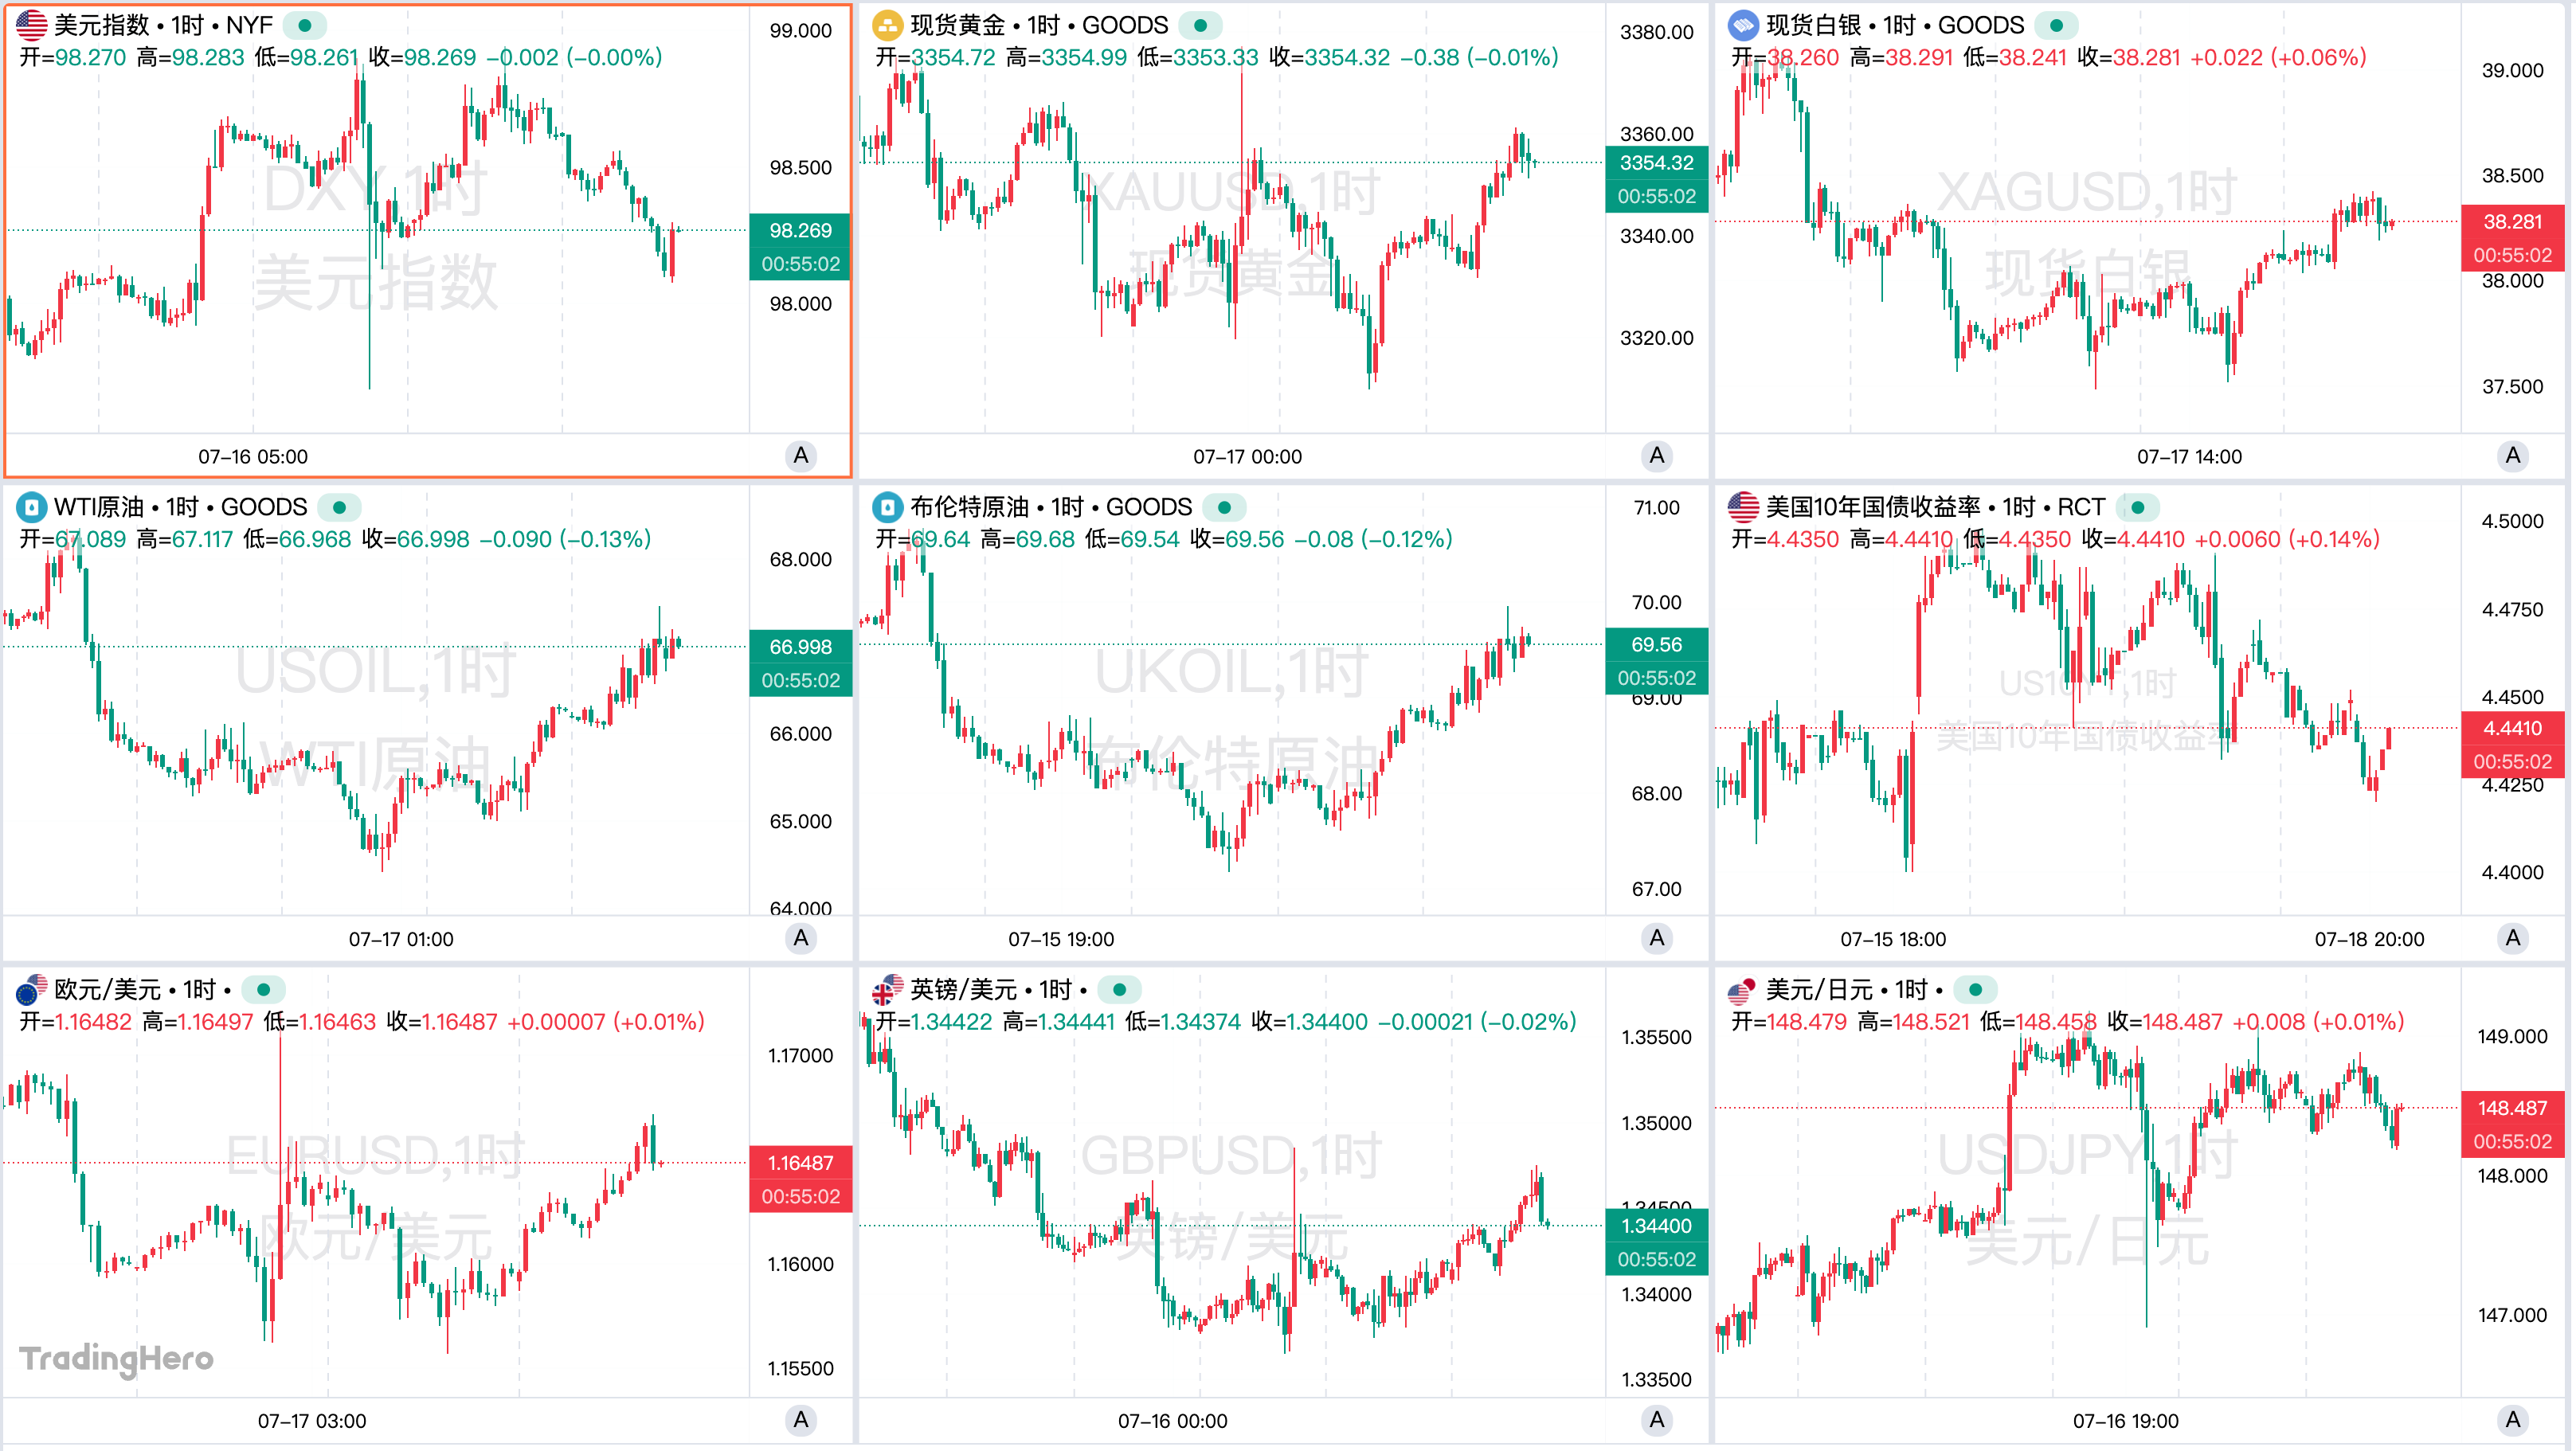This screenshot has width=2576, height=1451.
Task: Open the 现货黄金 symbol selector
Action: pyautogui.click(x=957, y=25)
